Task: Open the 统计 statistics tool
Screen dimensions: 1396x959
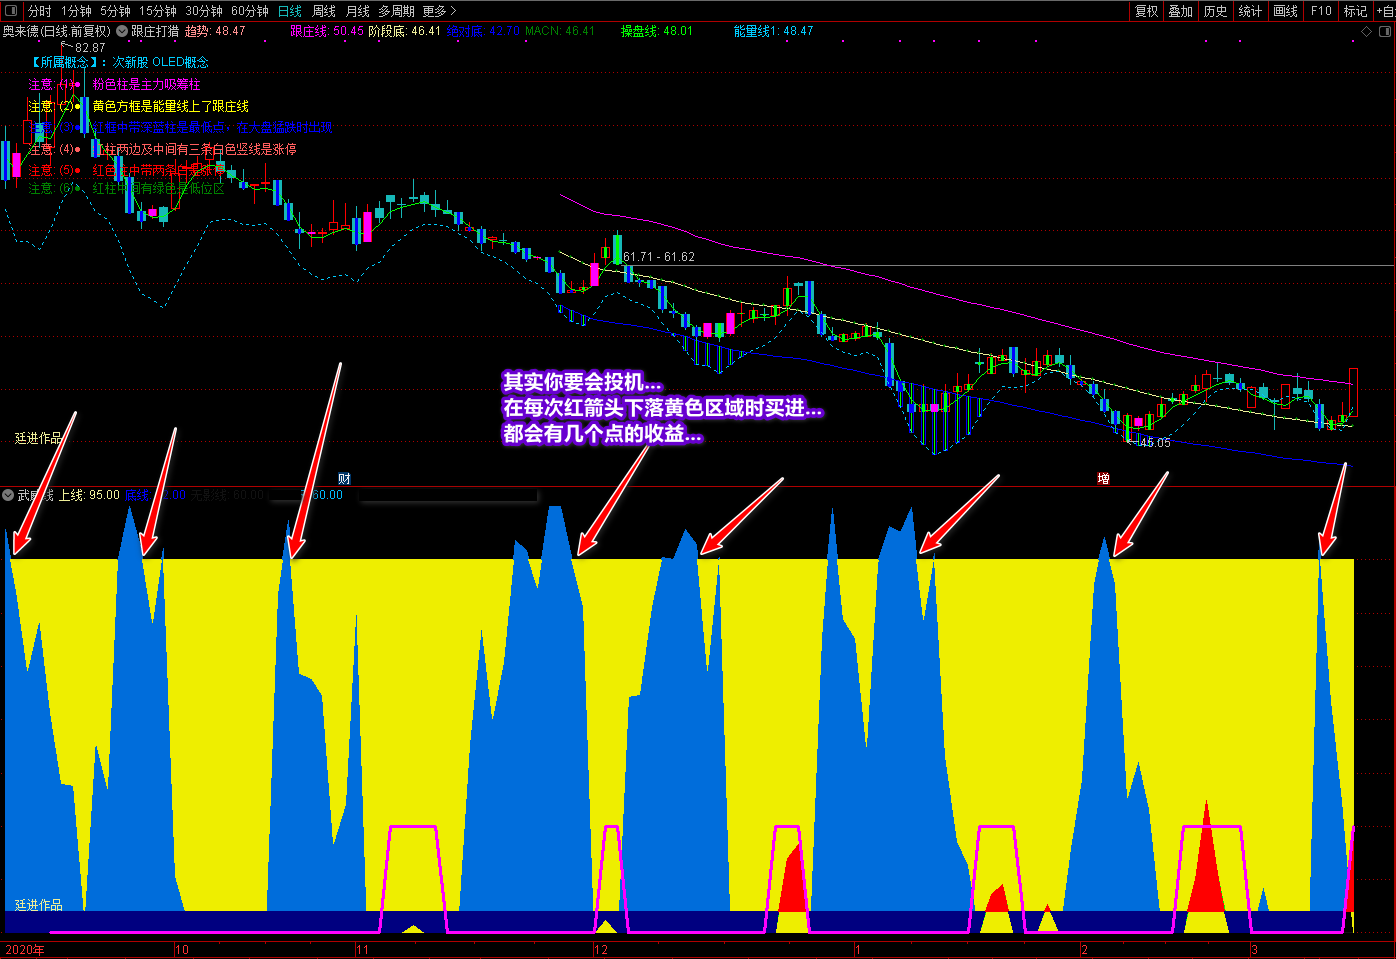Action: [x=1250, y=11]
